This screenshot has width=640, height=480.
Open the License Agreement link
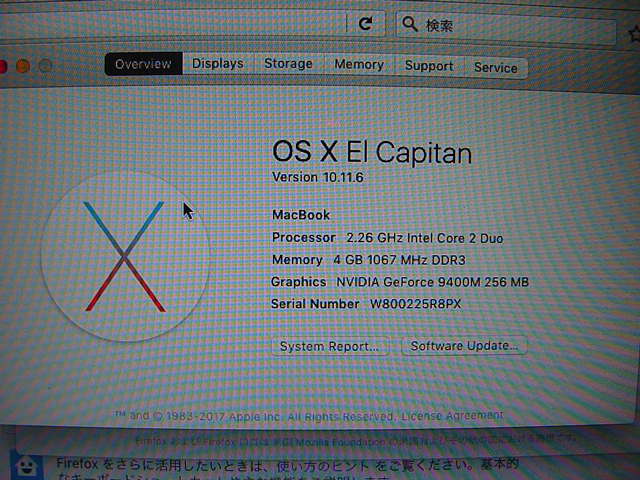452,416
